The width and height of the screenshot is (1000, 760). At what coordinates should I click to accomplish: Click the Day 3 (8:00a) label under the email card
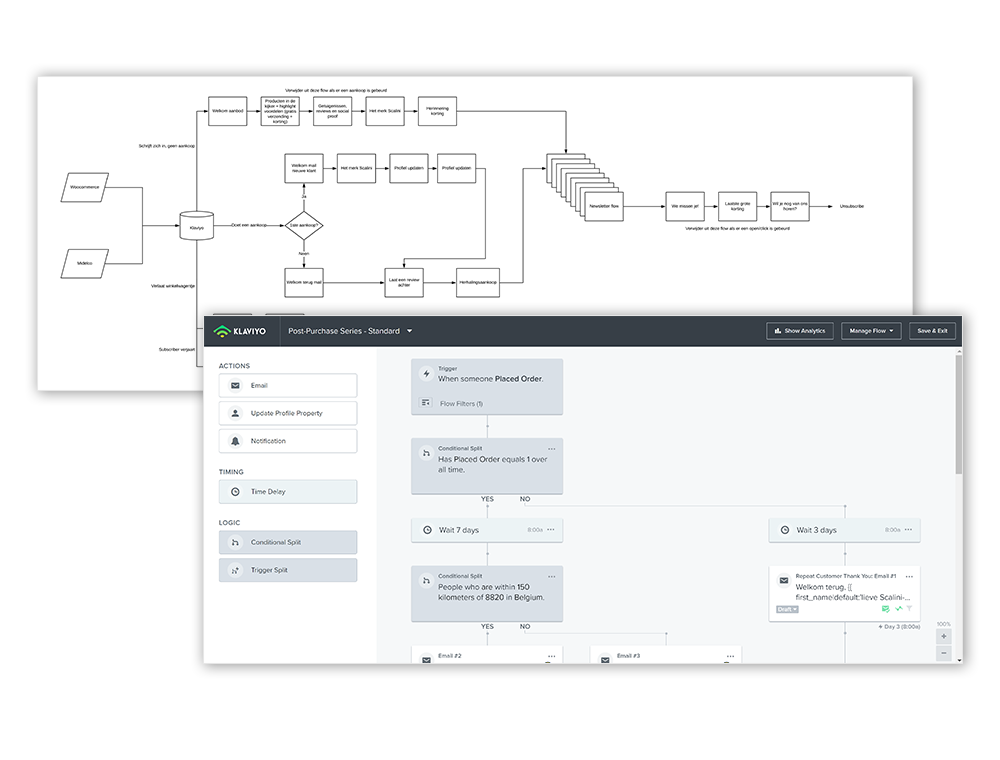[899, 627]
